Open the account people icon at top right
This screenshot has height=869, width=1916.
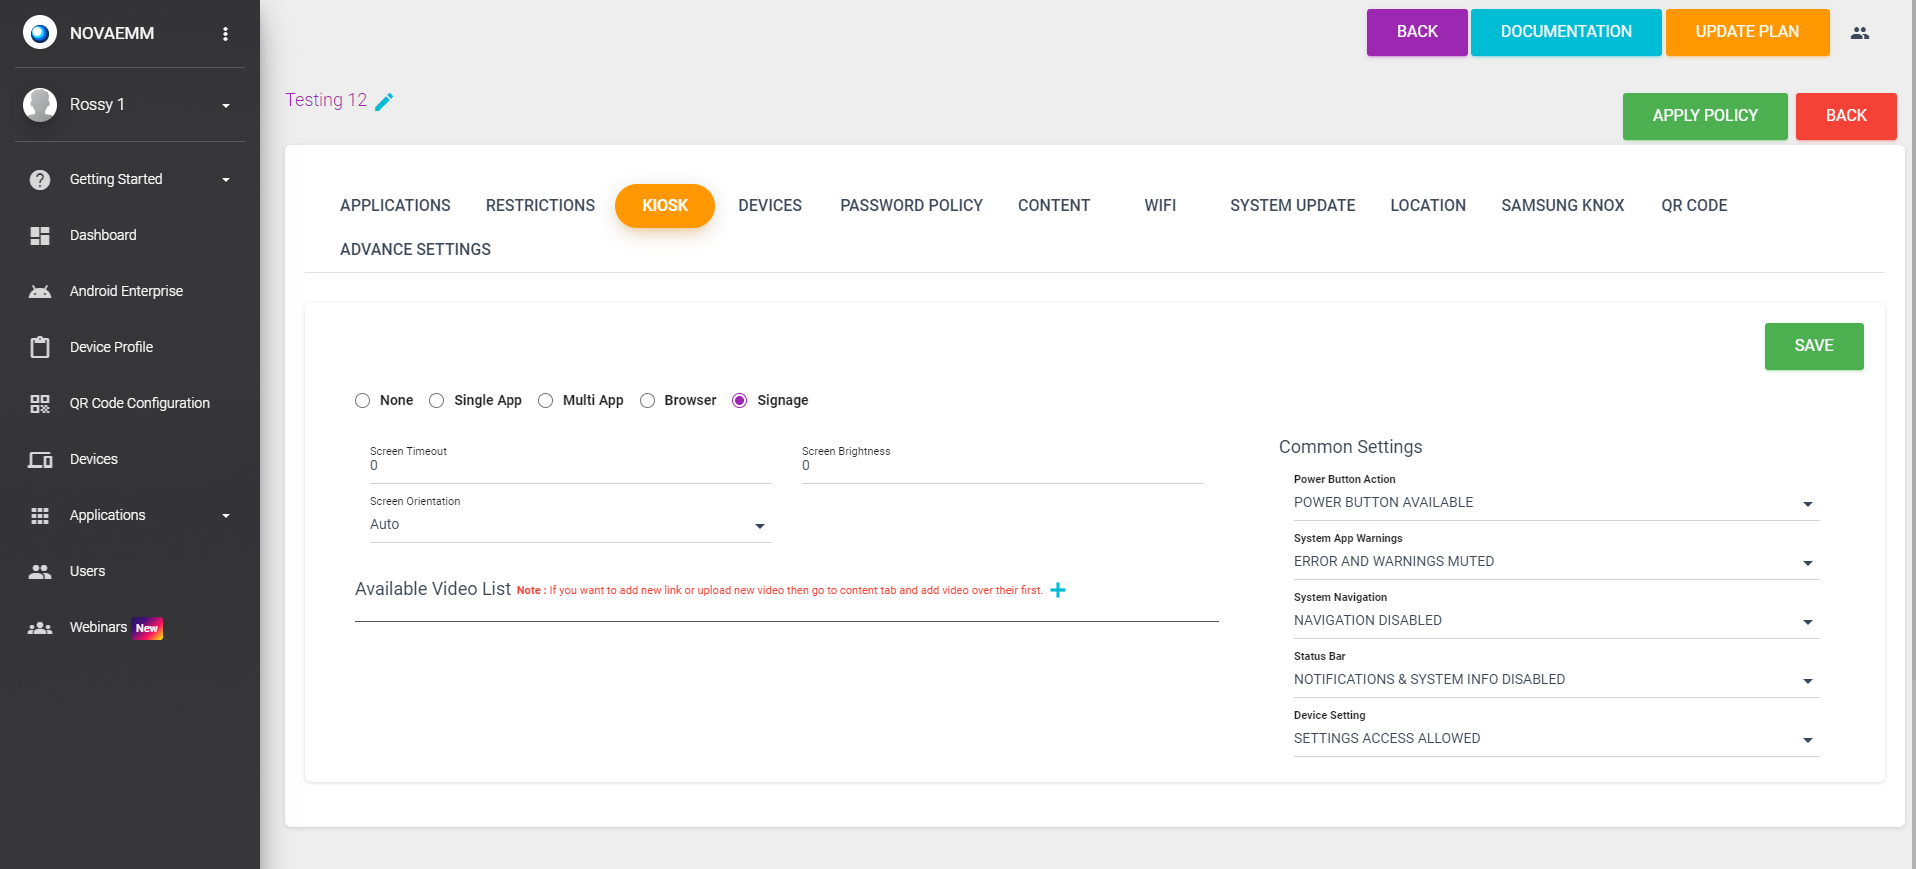pyautogui.click(x=1860, y=33)
